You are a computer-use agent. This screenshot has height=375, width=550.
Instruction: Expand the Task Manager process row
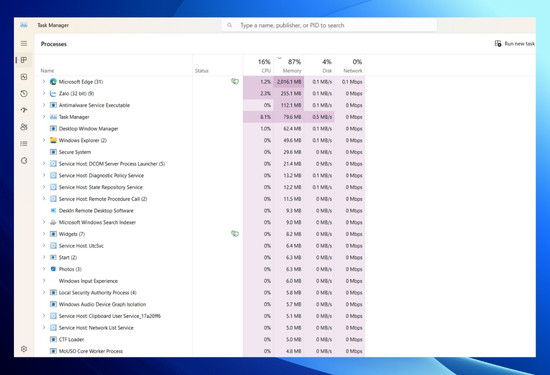pos(44,116)
